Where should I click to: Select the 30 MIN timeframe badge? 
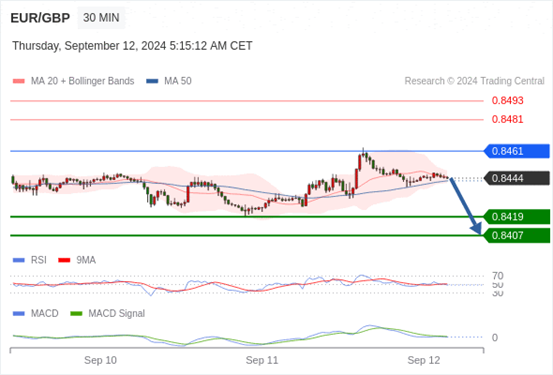101,18
